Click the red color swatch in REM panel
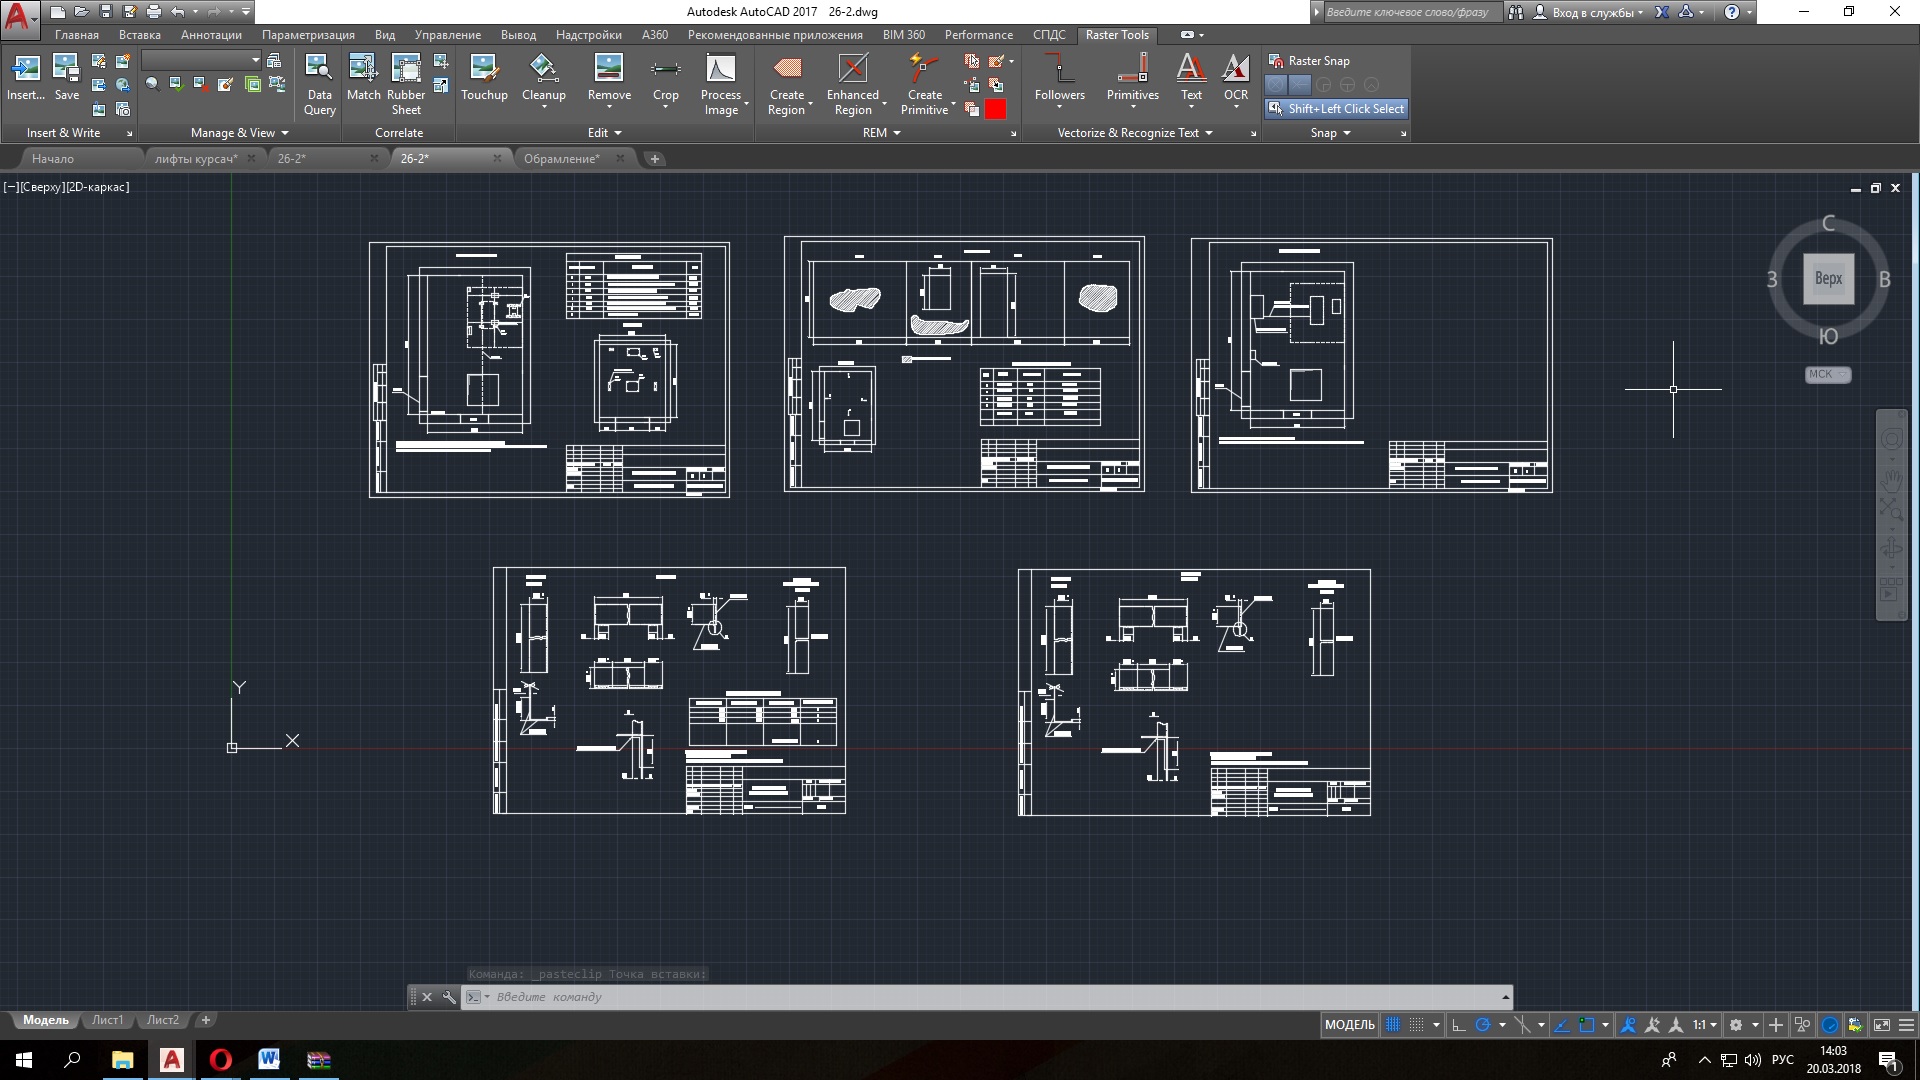 [995, 109]
